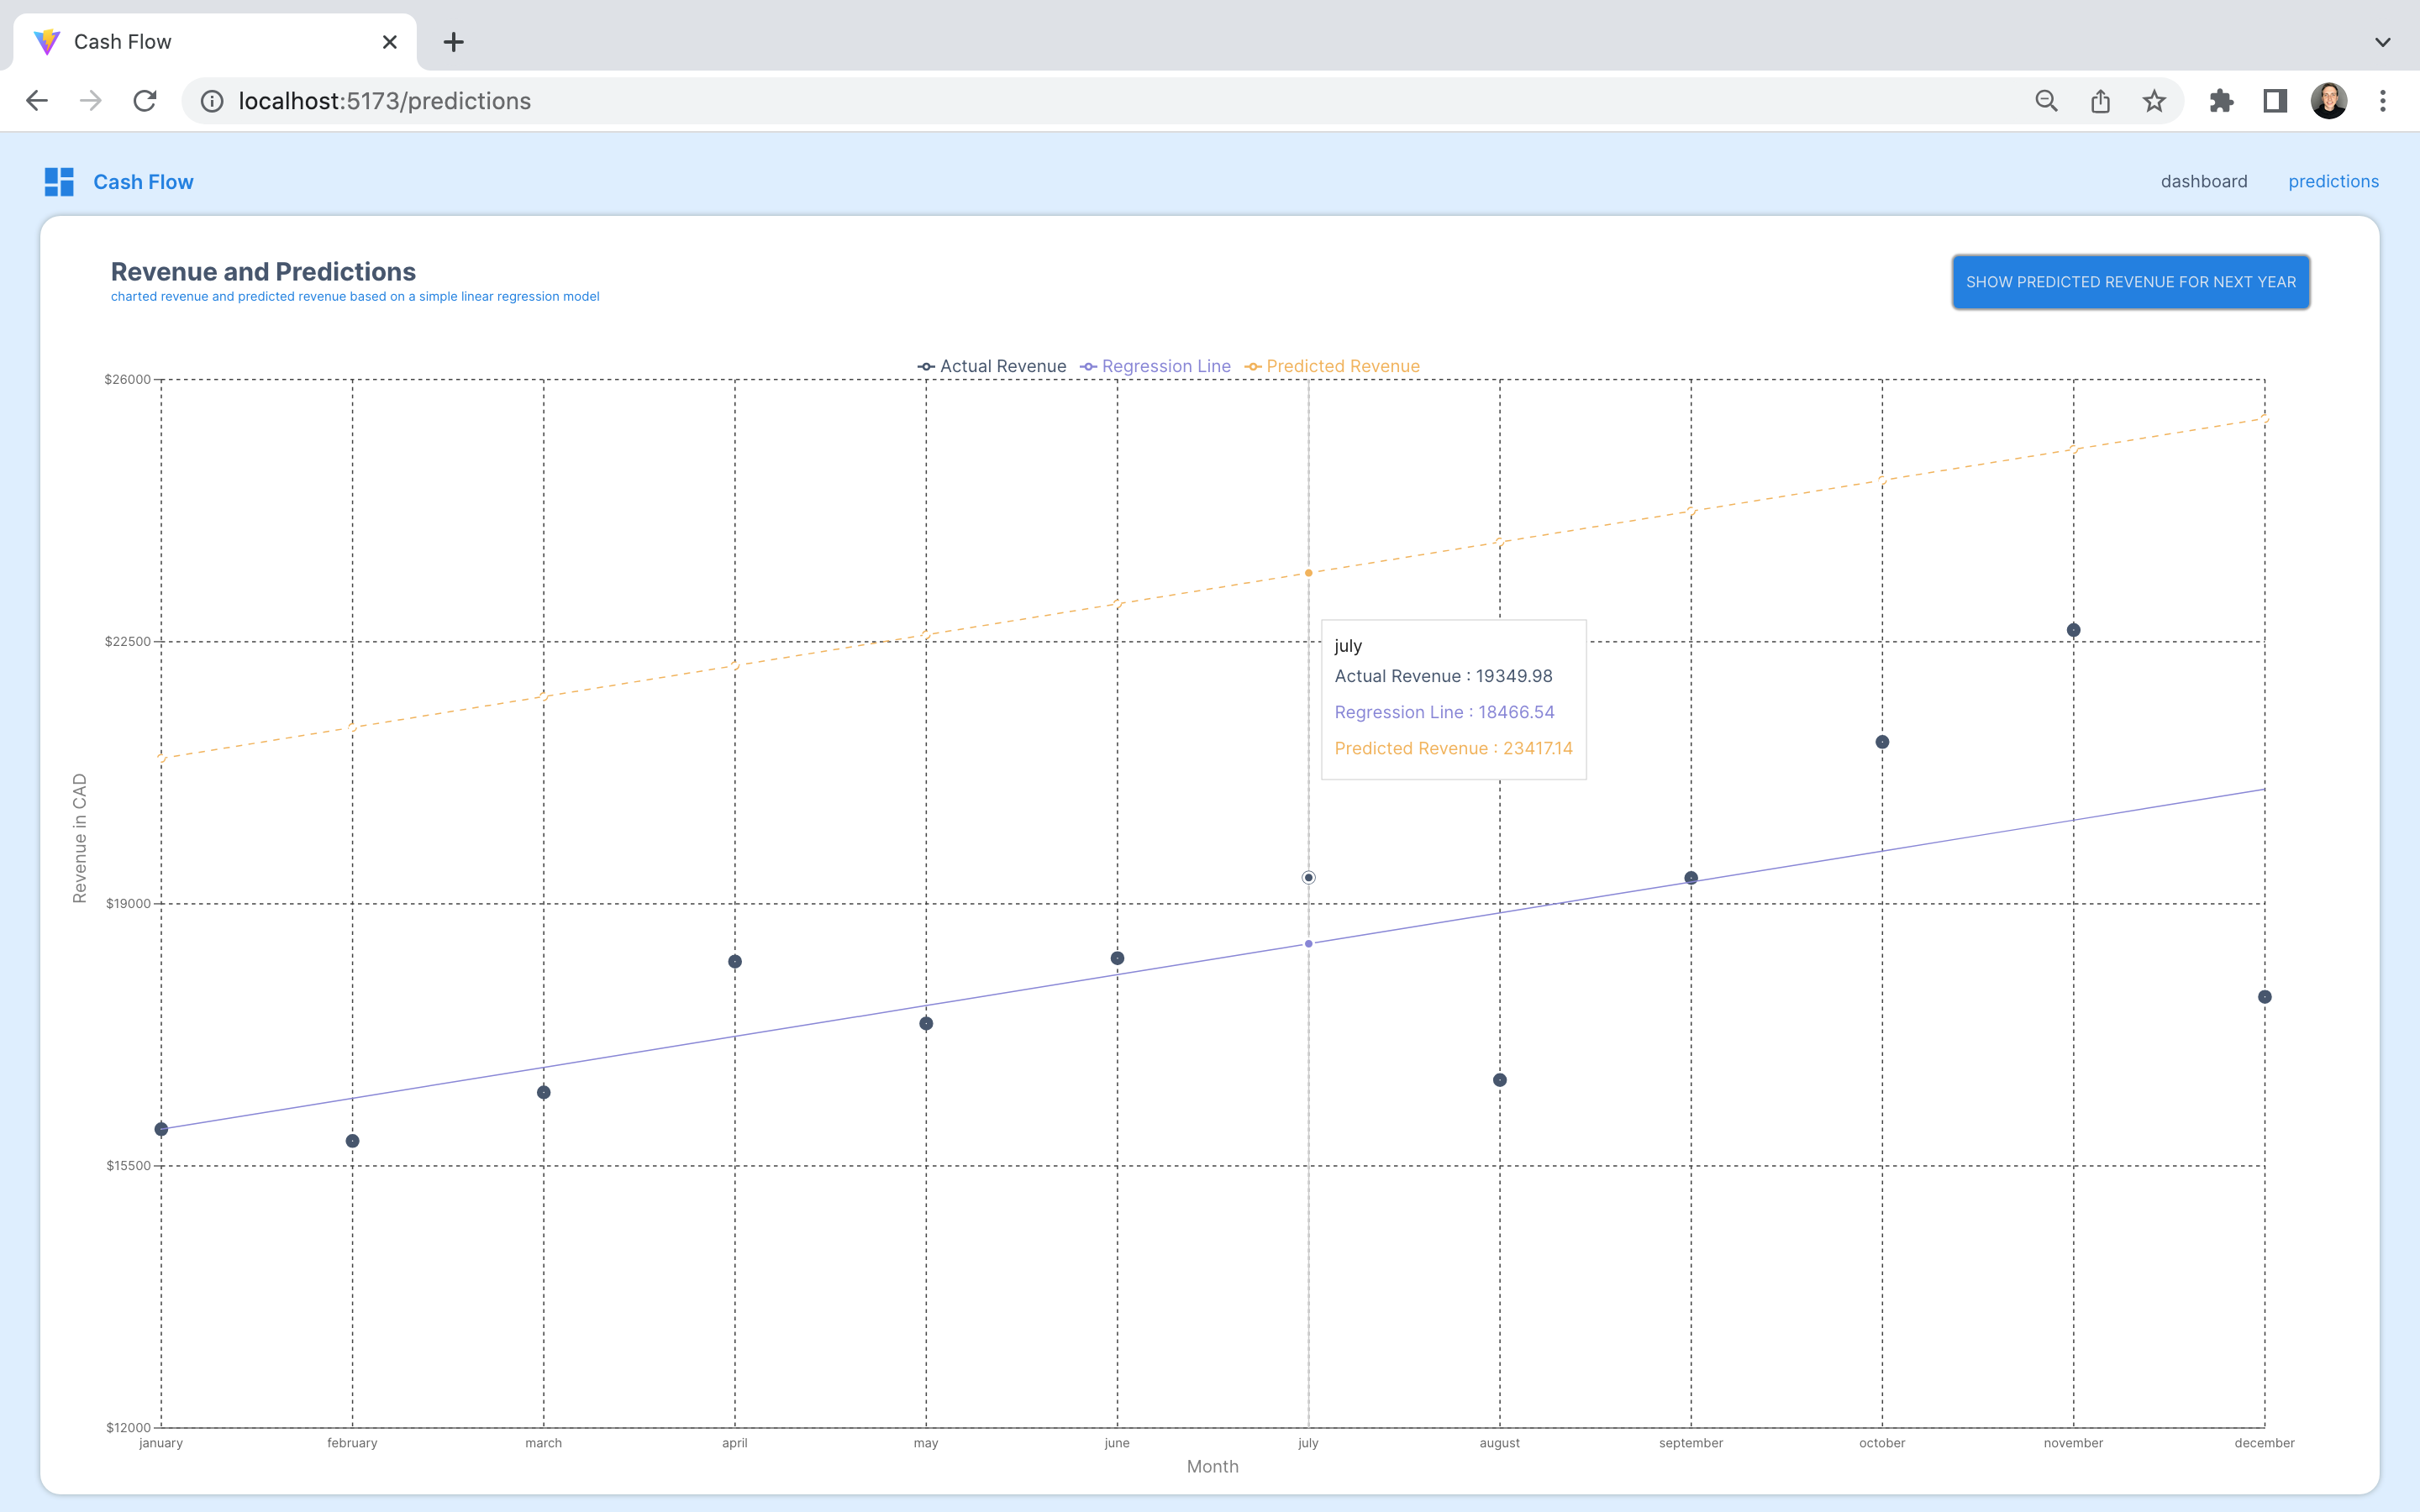The width and height of the screenshot is (2420, 1512).
Task: Click the july data point on chart
Action: point(1308,878)
